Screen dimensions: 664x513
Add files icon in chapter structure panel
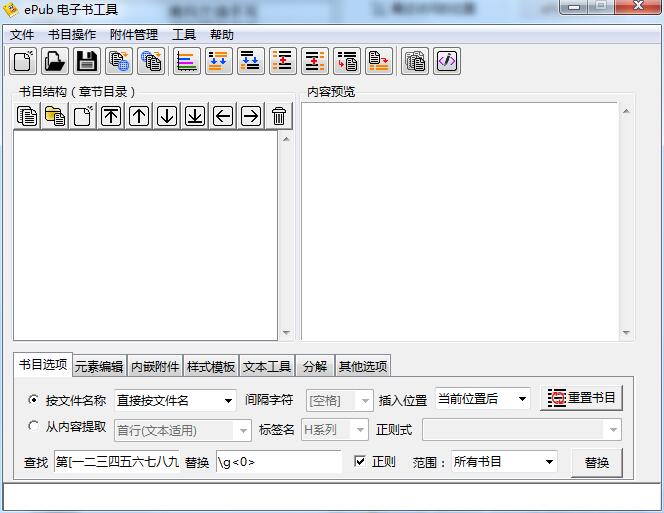pos(27,116)
